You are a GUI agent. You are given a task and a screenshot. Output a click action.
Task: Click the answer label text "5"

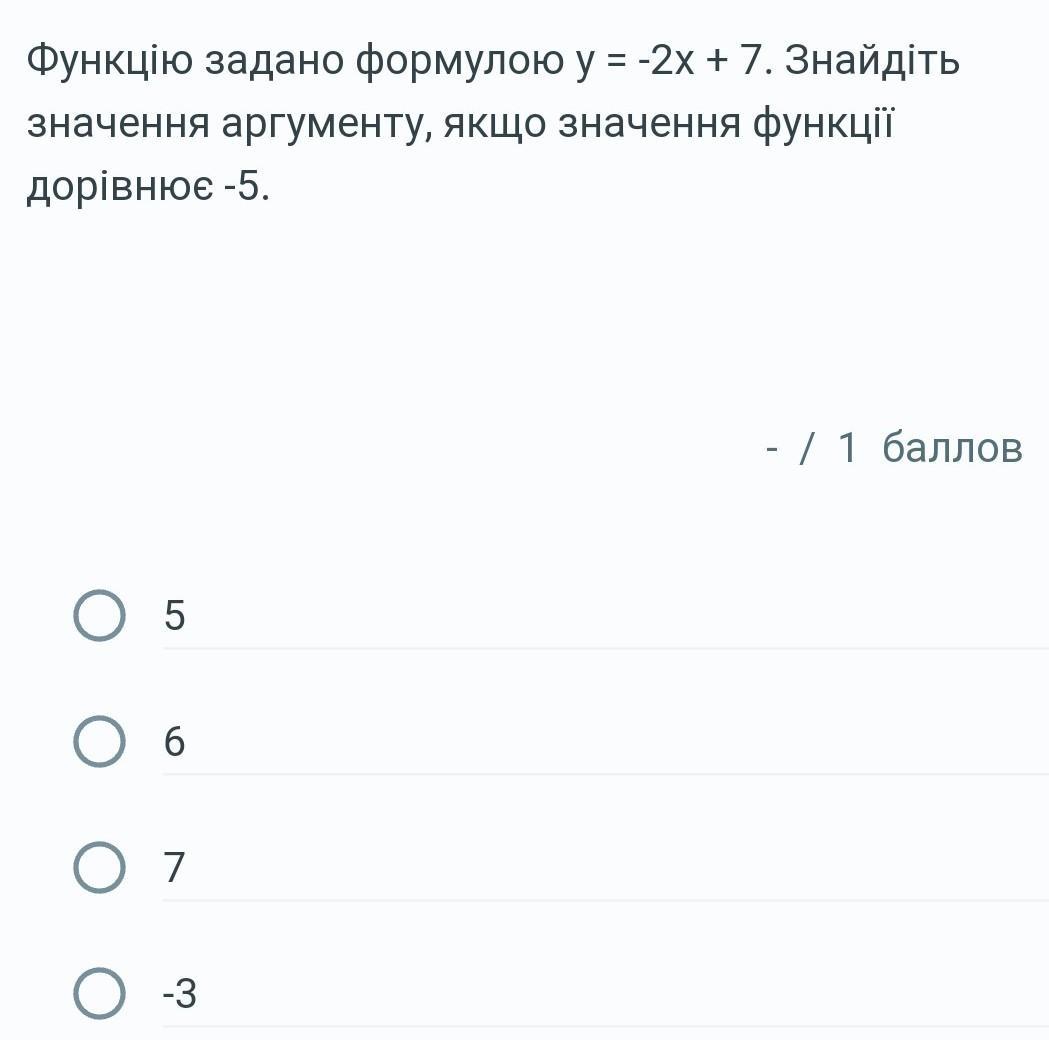(x=175, y=616)
